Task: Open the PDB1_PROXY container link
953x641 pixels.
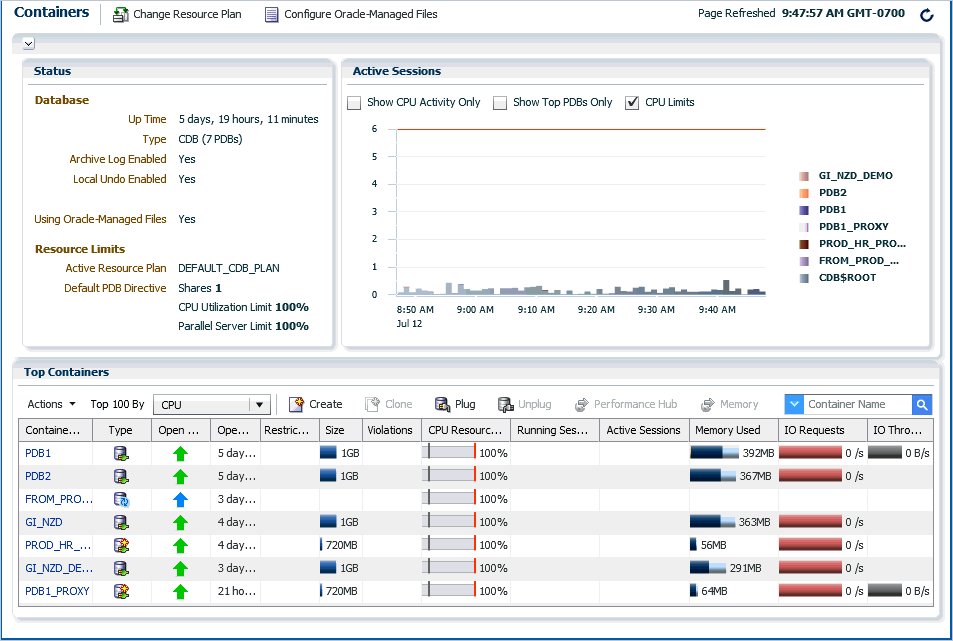Action: point(57,591)
